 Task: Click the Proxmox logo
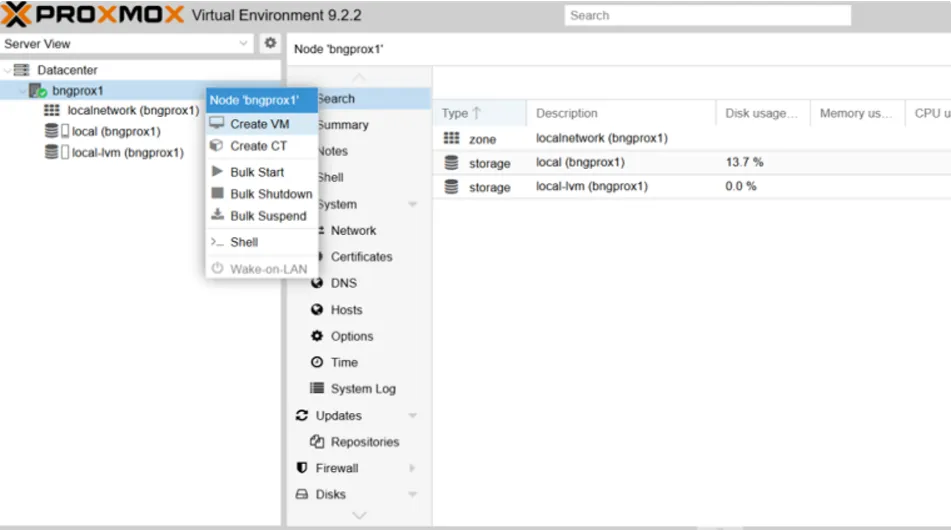(92, 15)
